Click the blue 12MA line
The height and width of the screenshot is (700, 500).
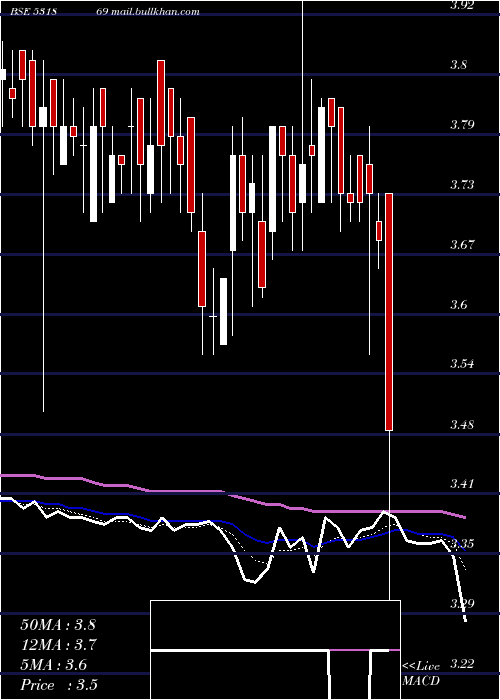click(232, 523)
